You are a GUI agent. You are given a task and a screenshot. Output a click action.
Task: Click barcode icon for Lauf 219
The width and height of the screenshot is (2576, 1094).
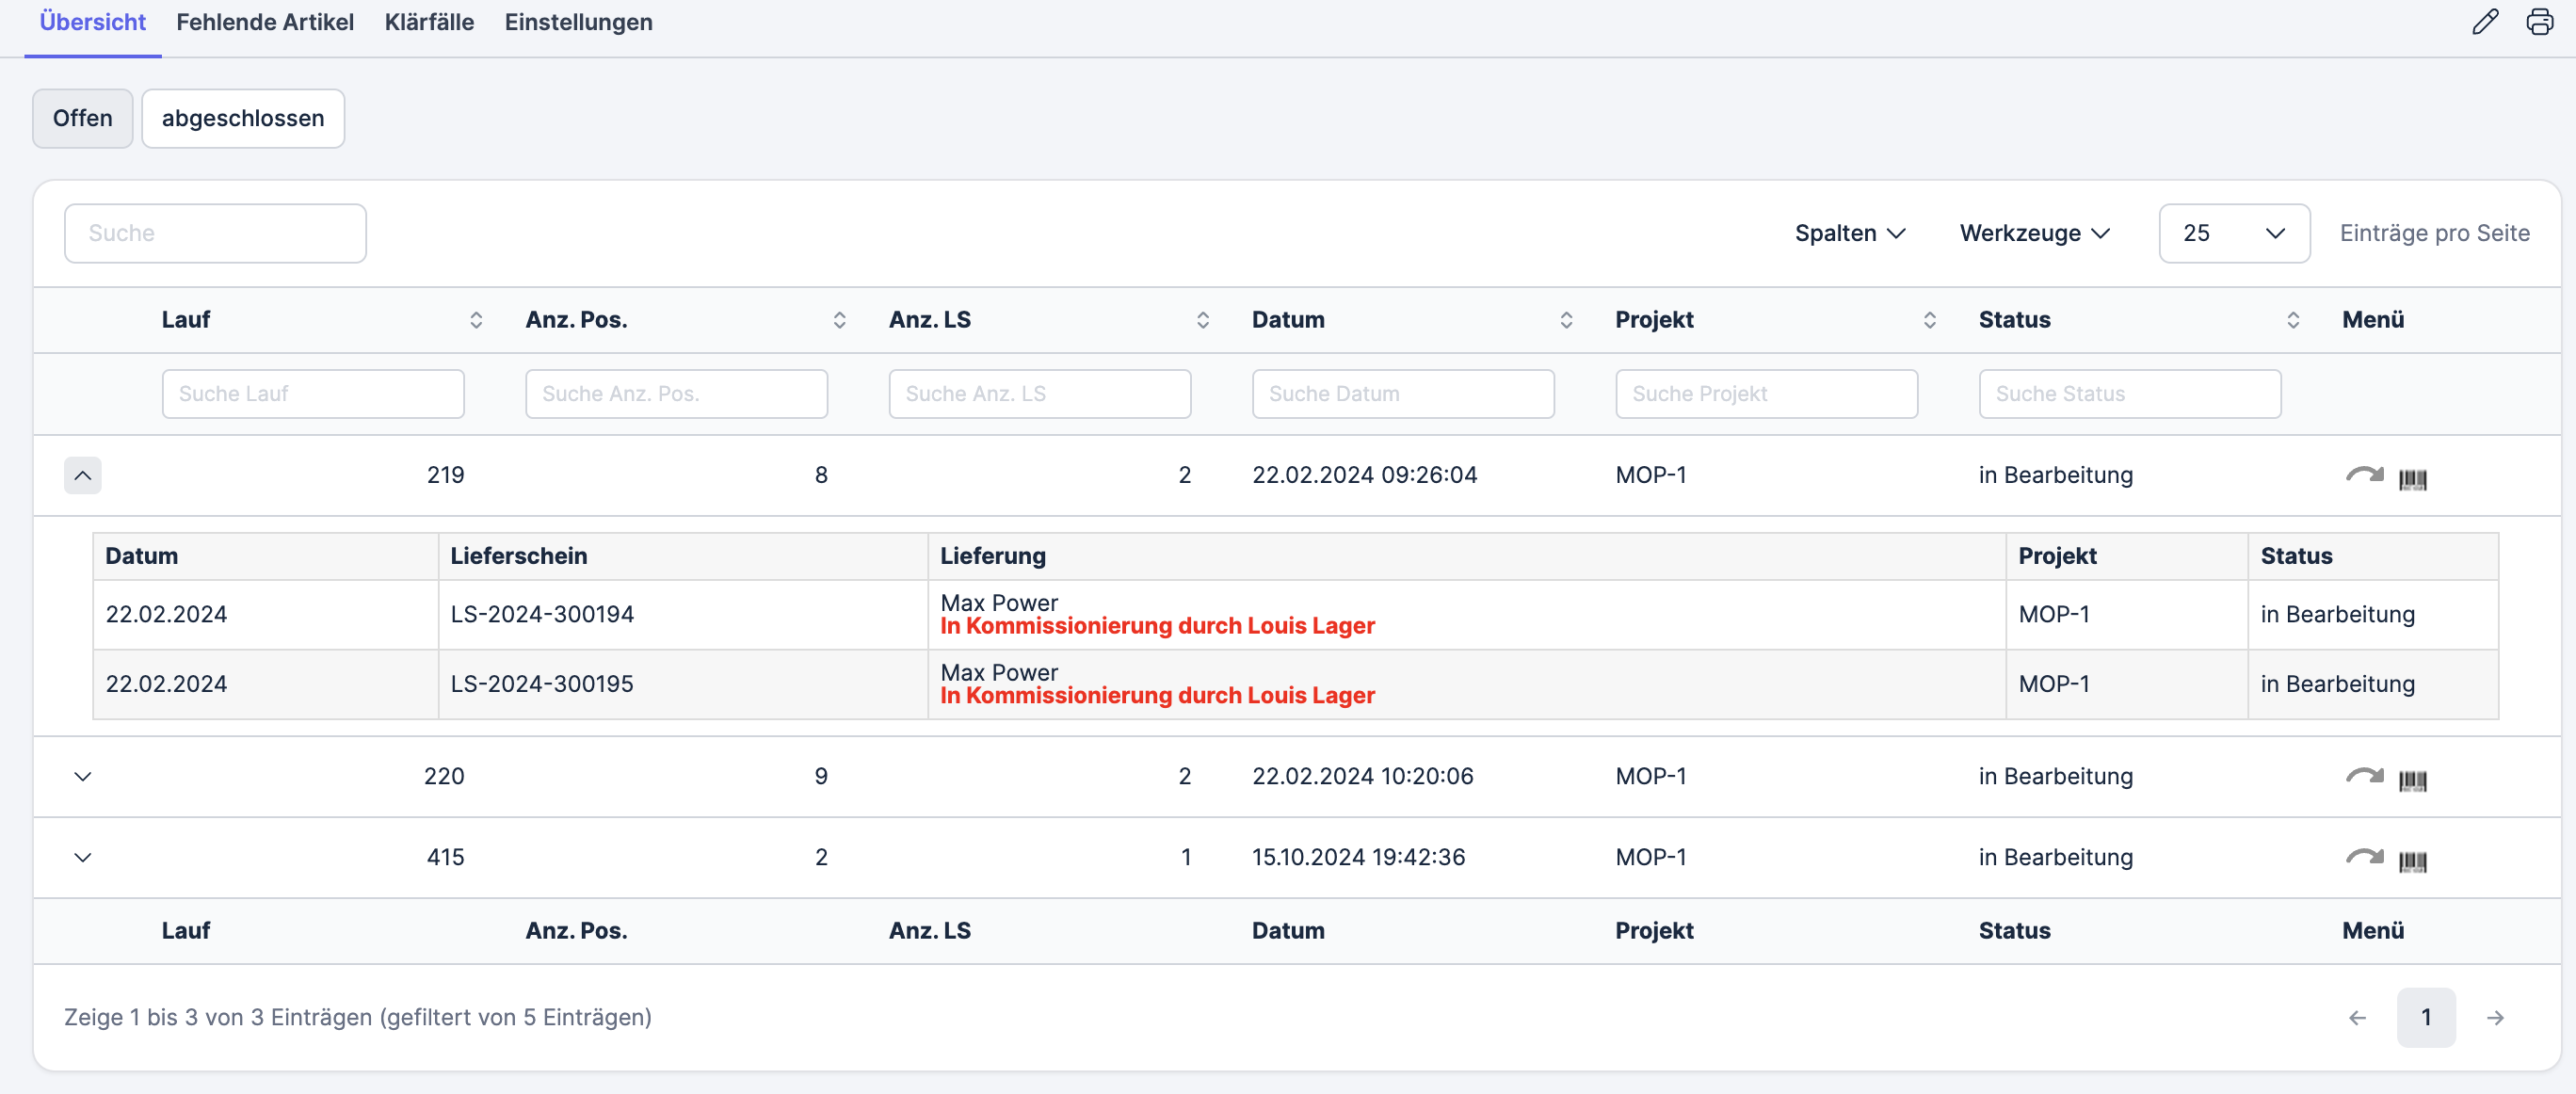point(2412,479)
